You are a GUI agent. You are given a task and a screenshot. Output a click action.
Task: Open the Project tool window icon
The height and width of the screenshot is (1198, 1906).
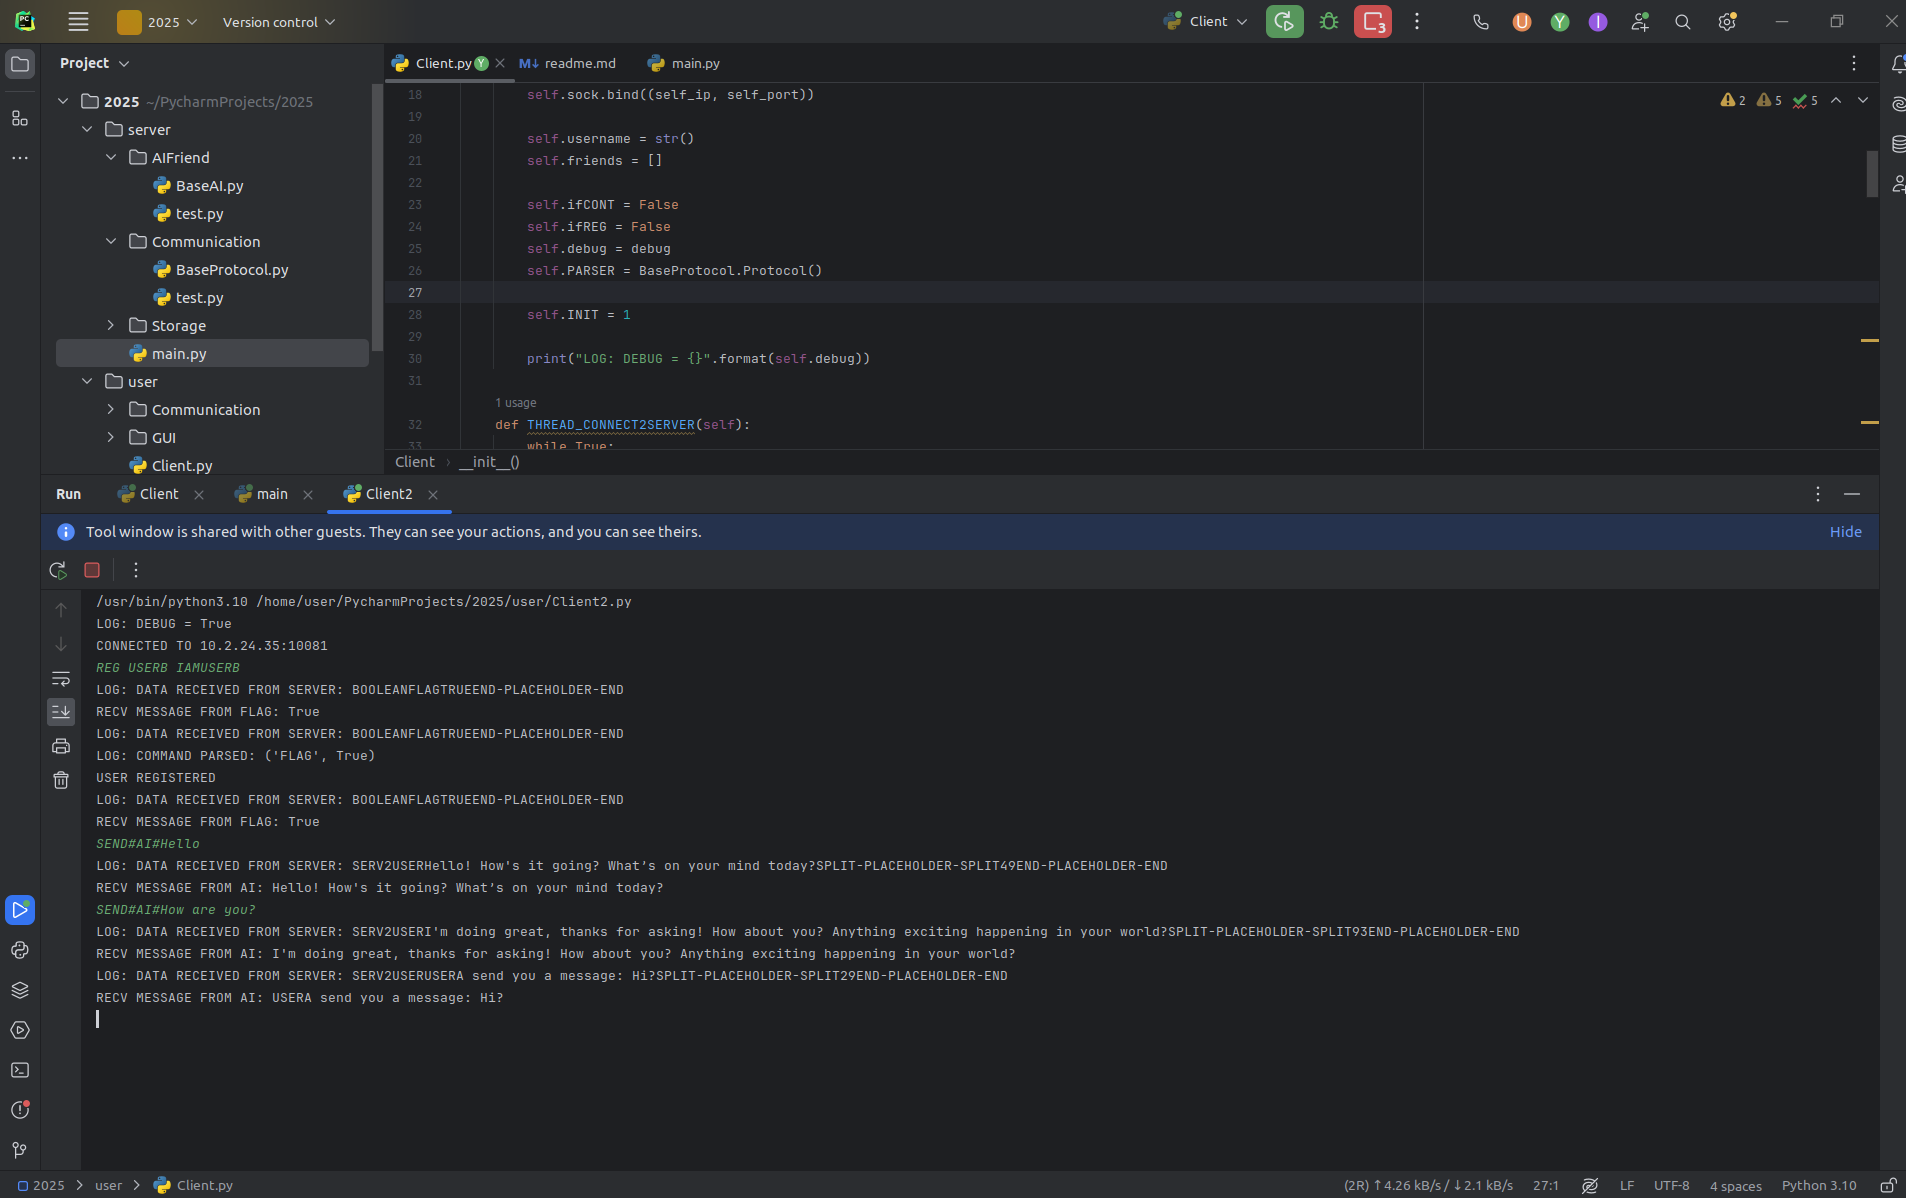point(20,64)
